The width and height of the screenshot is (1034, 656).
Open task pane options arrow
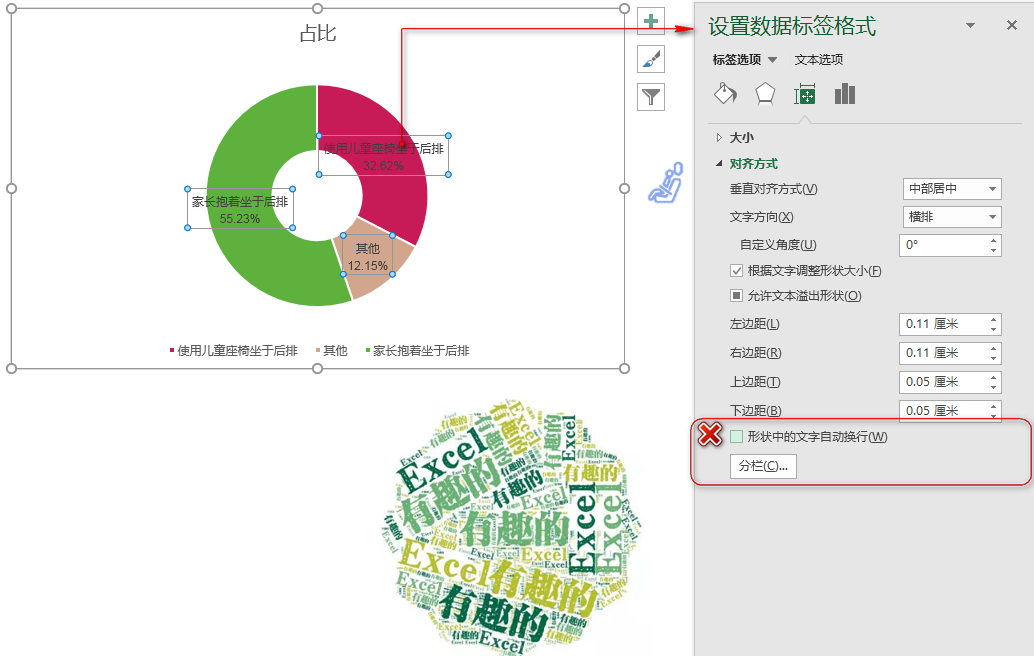(970, 25)
